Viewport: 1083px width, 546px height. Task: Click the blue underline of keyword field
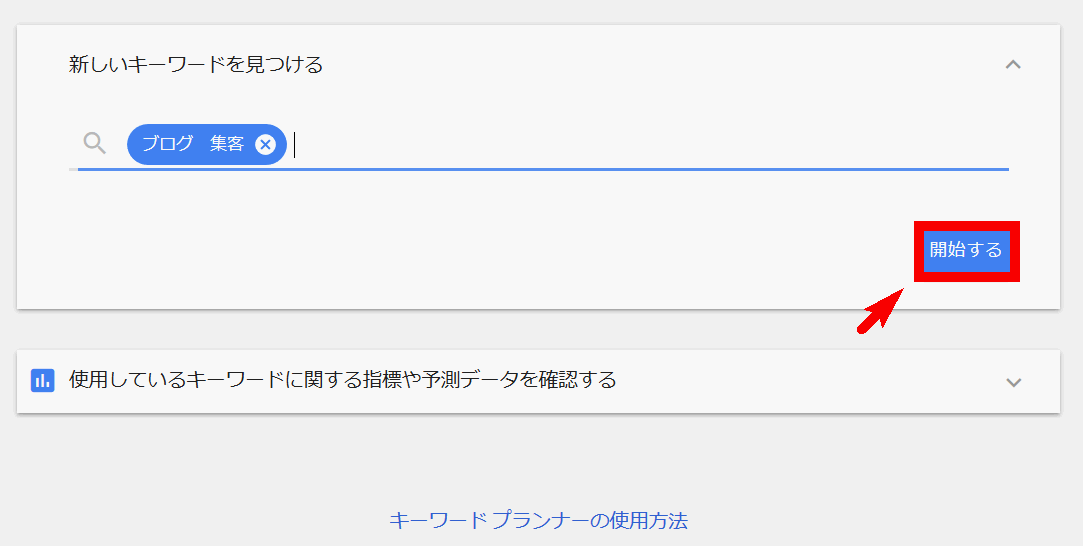pos(543,169)
